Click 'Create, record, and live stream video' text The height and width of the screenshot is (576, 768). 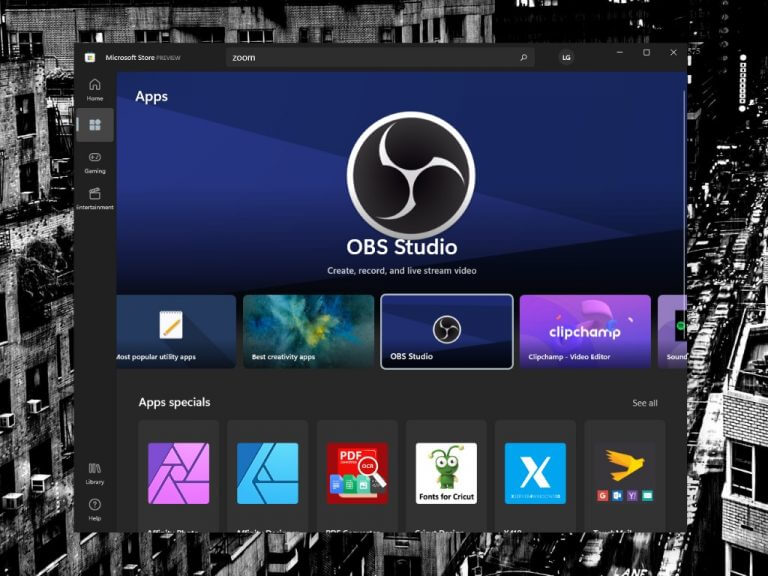(402, 270)
